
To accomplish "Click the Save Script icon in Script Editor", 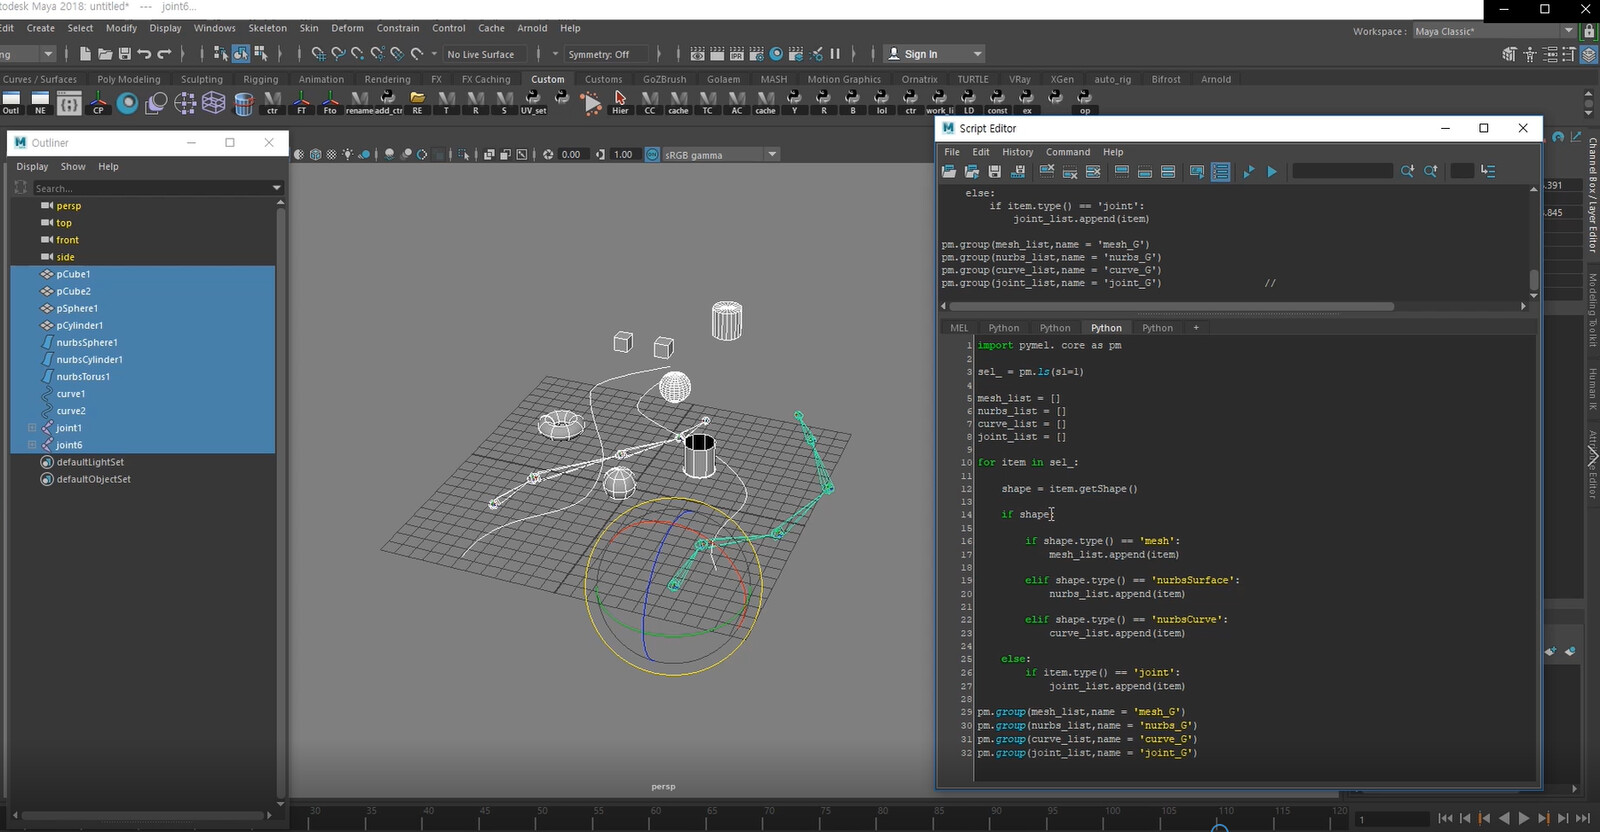I will tap(994, 172).
